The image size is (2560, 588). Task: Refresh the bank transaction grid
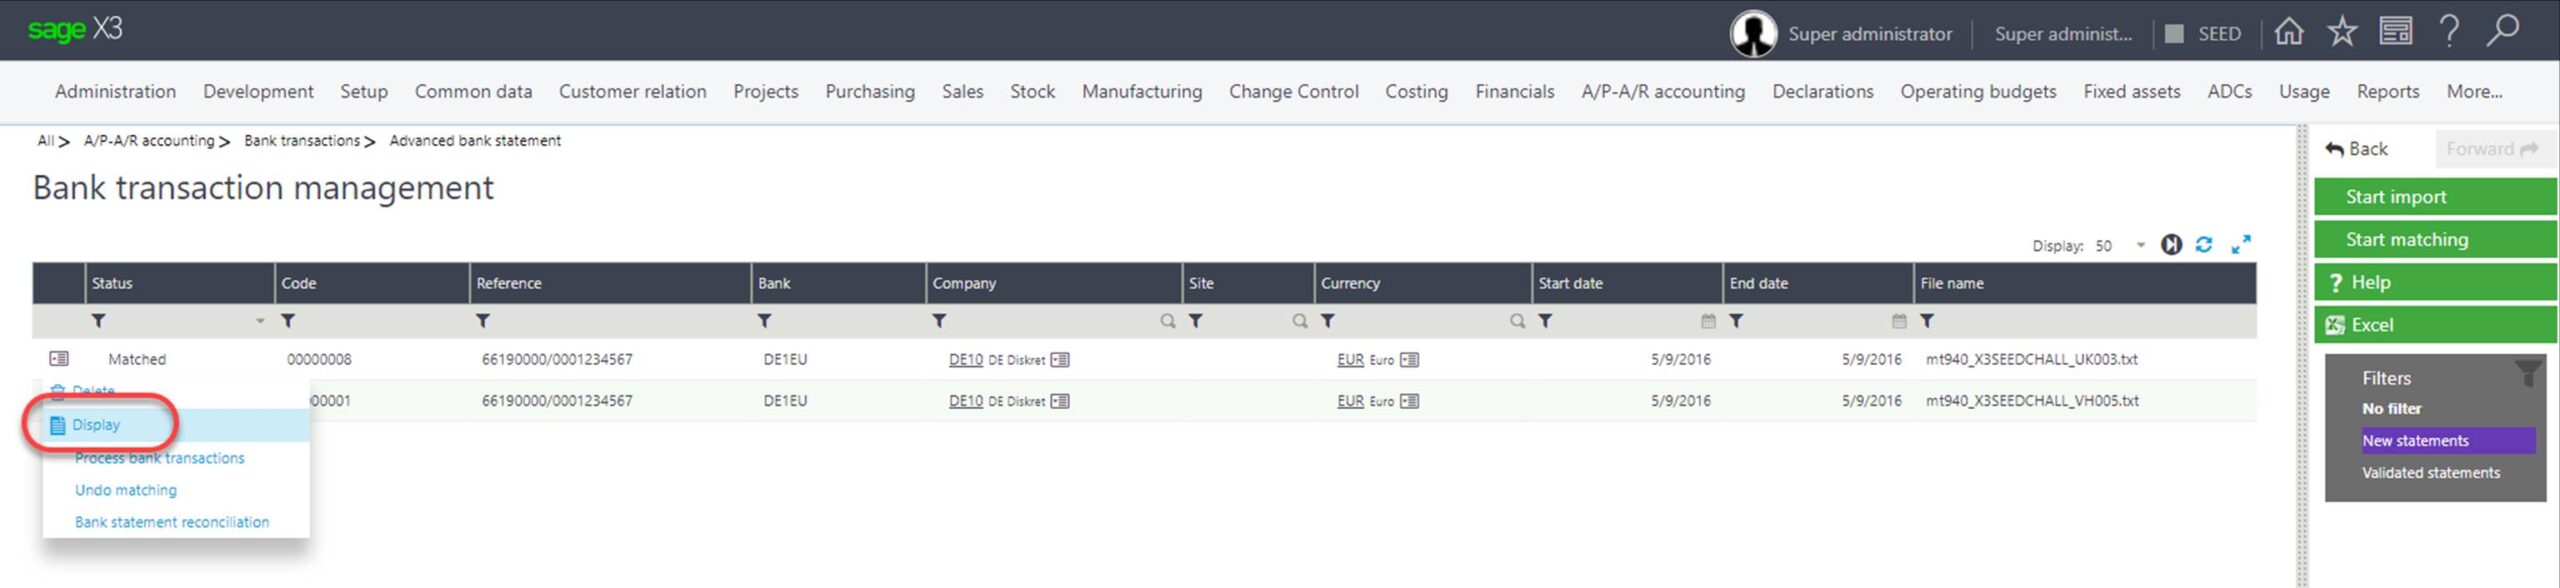coord(2204,245)
